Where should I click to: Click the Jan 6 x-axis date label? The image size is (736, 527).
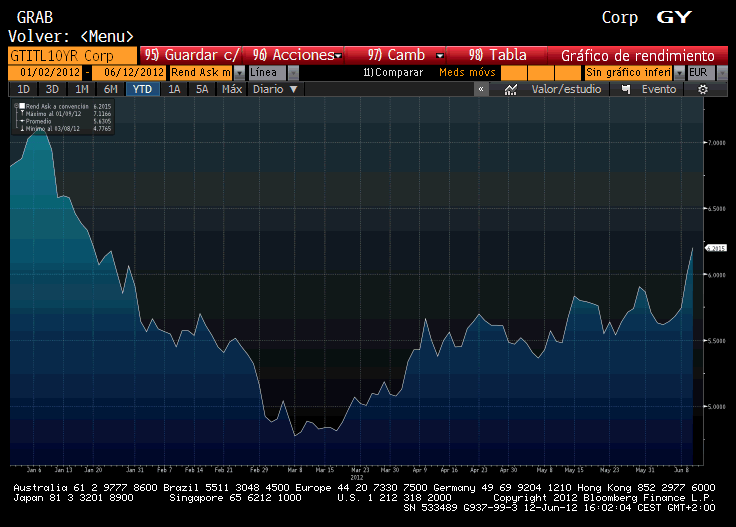pos(34,470)
